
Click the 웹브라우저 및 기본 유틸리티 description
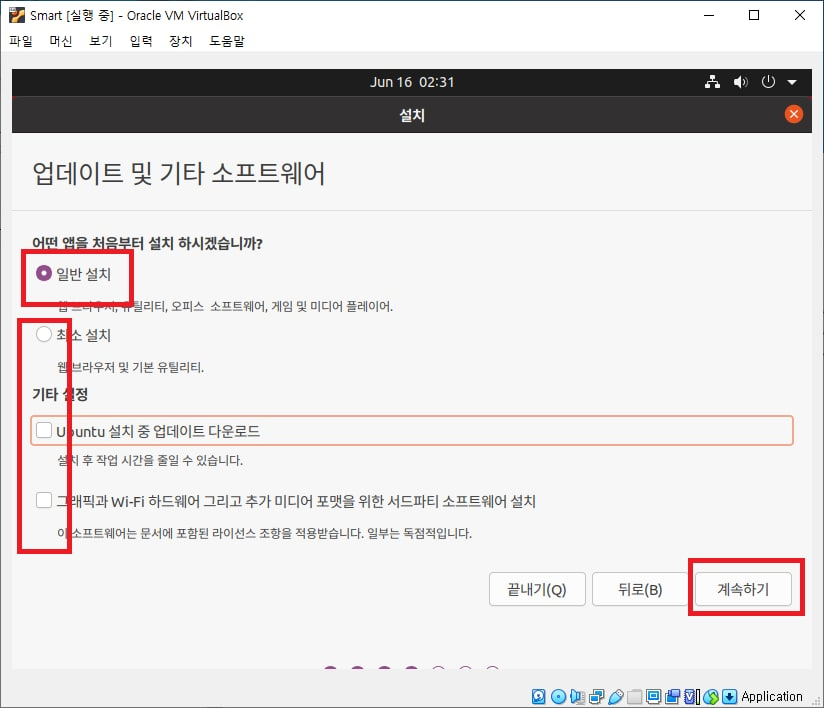coord(130,367)
